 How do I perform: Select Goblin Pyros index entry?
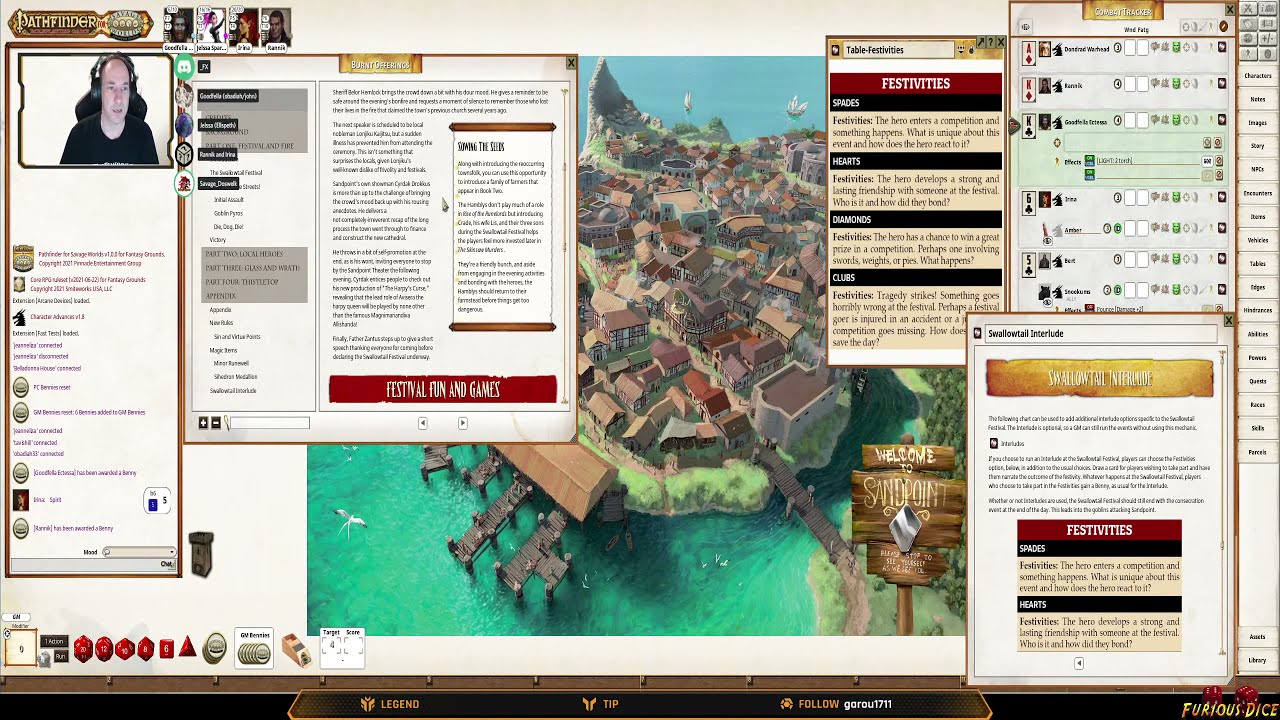point(228,213)
